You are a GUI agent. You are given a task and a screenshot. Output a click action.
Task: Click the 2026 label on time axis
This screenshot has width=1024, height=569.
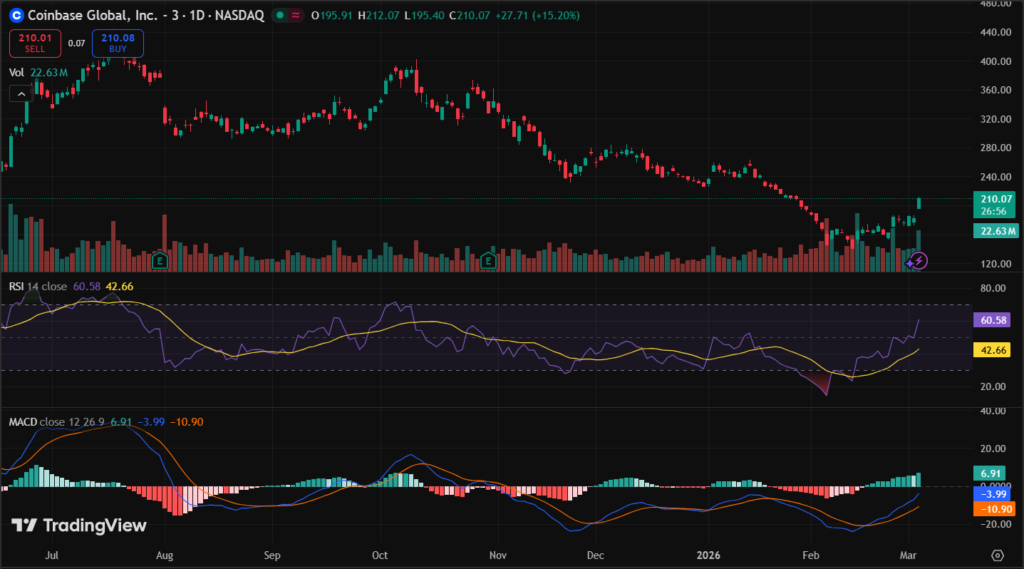pos(707,554)
